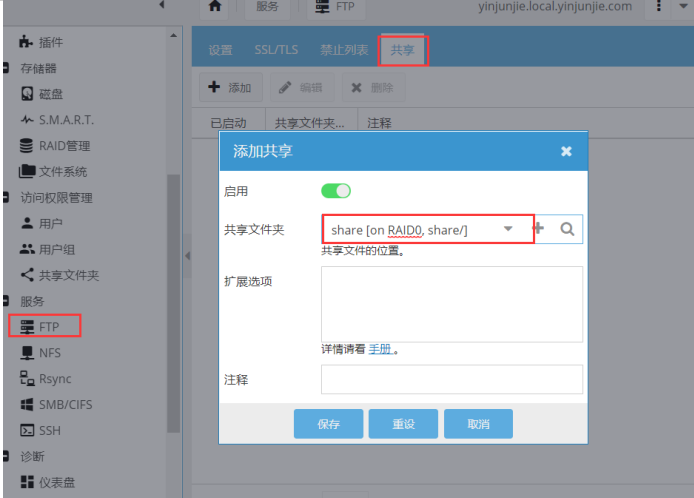
Task: Open the 用户 users page
Action: [42, 223]
